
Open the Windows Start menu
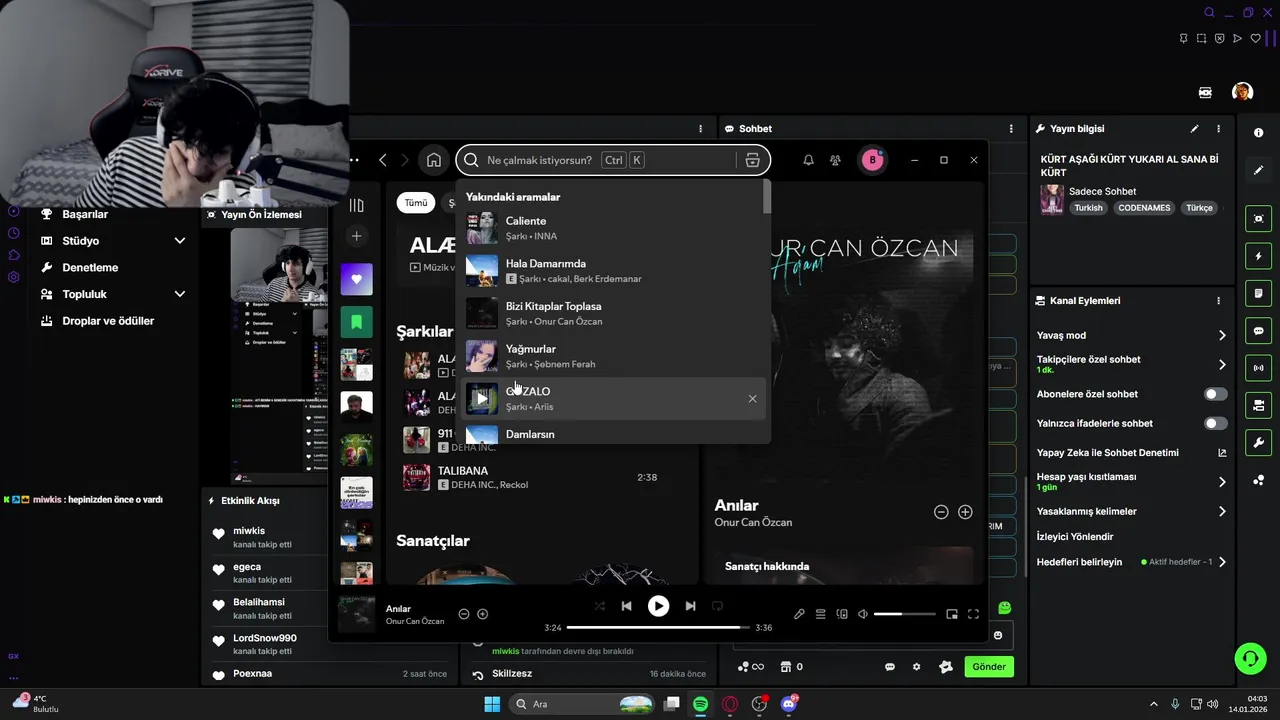click(492, 704)
